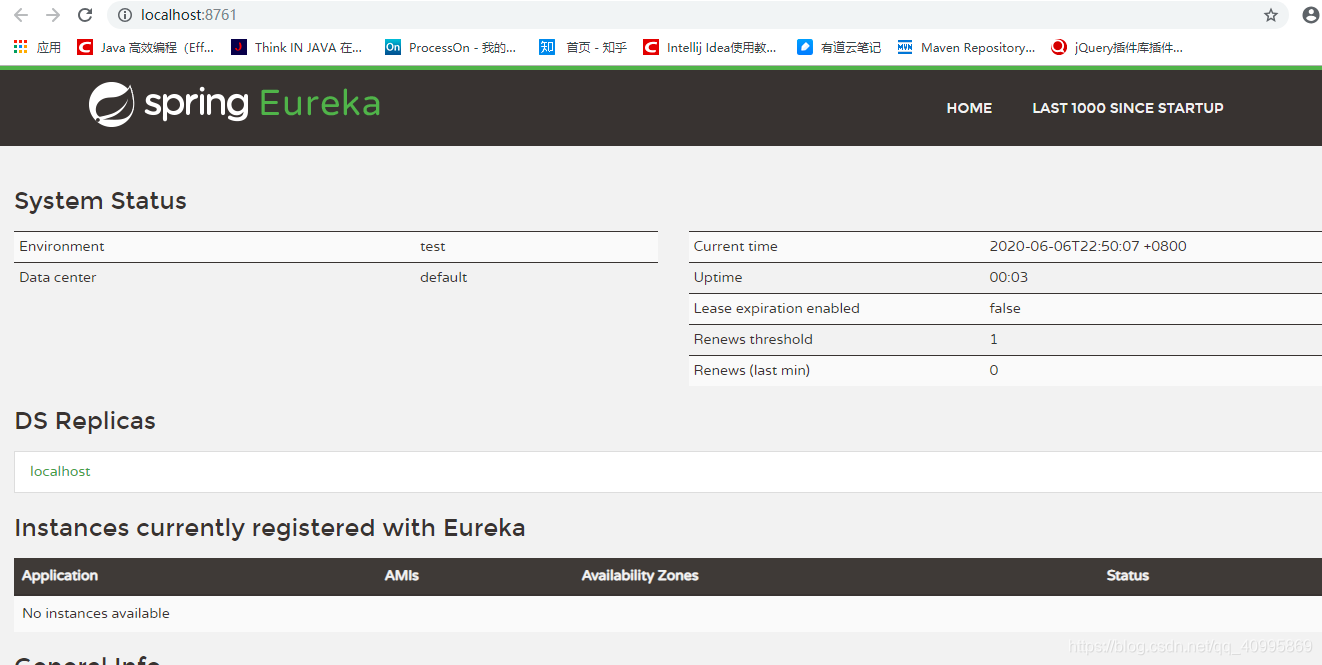Open 有道云笔记 bookmark
Screen dimensions: 1322x665
(839, 47)
